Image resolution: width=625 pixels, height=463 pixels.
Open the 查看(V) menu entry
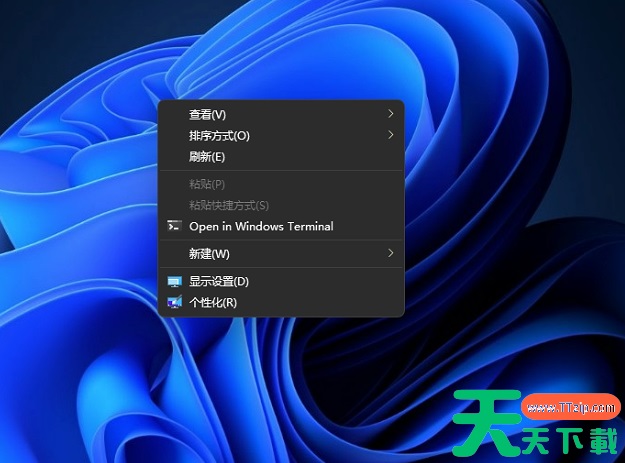[282, 114]
